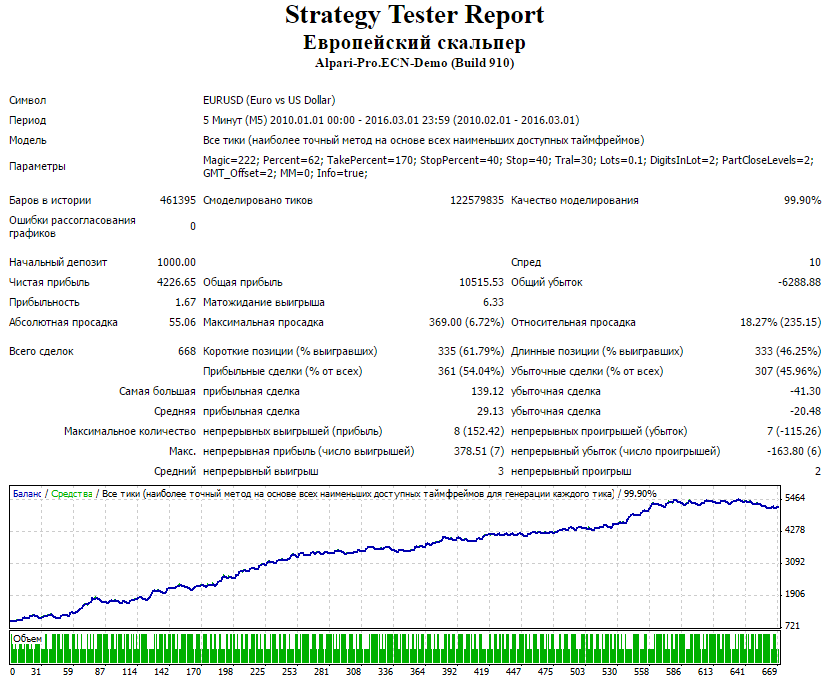Click the 'Общий убыток' label

(546, 282)
